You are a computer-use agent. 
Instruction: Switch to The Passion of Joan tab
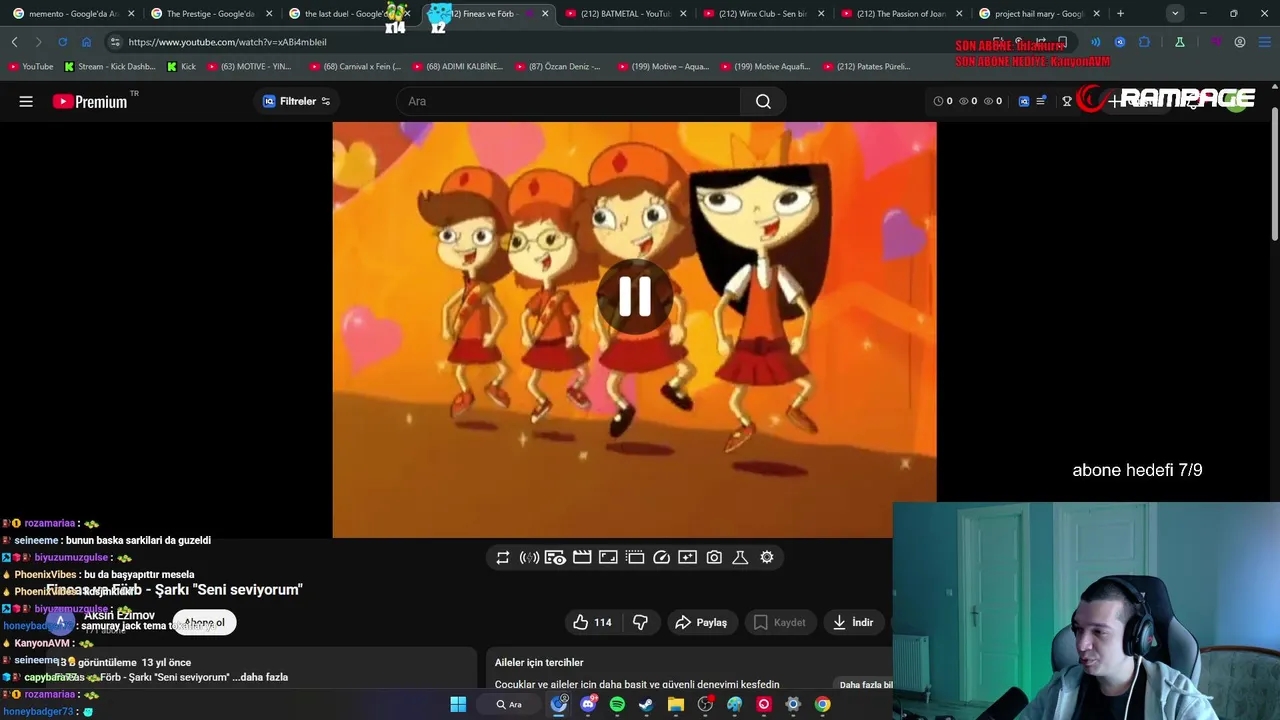pyautogui.click(x=902, y=14)
